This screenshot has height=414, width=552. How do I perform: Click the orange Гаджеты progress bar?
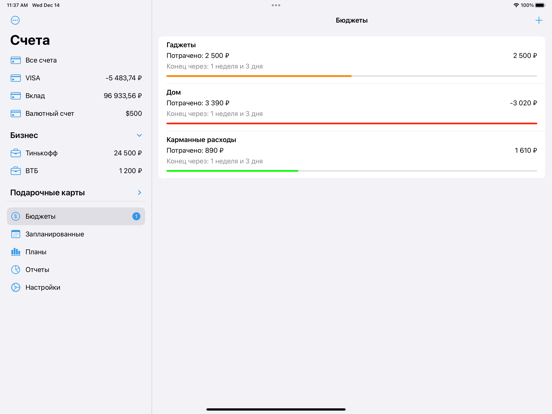259,76
